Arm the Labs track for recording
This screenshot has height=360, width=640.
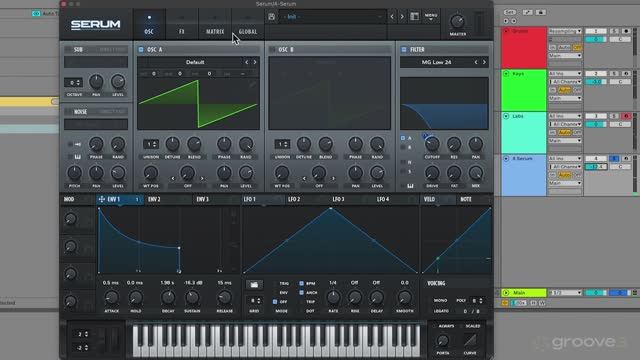[626, 116]
